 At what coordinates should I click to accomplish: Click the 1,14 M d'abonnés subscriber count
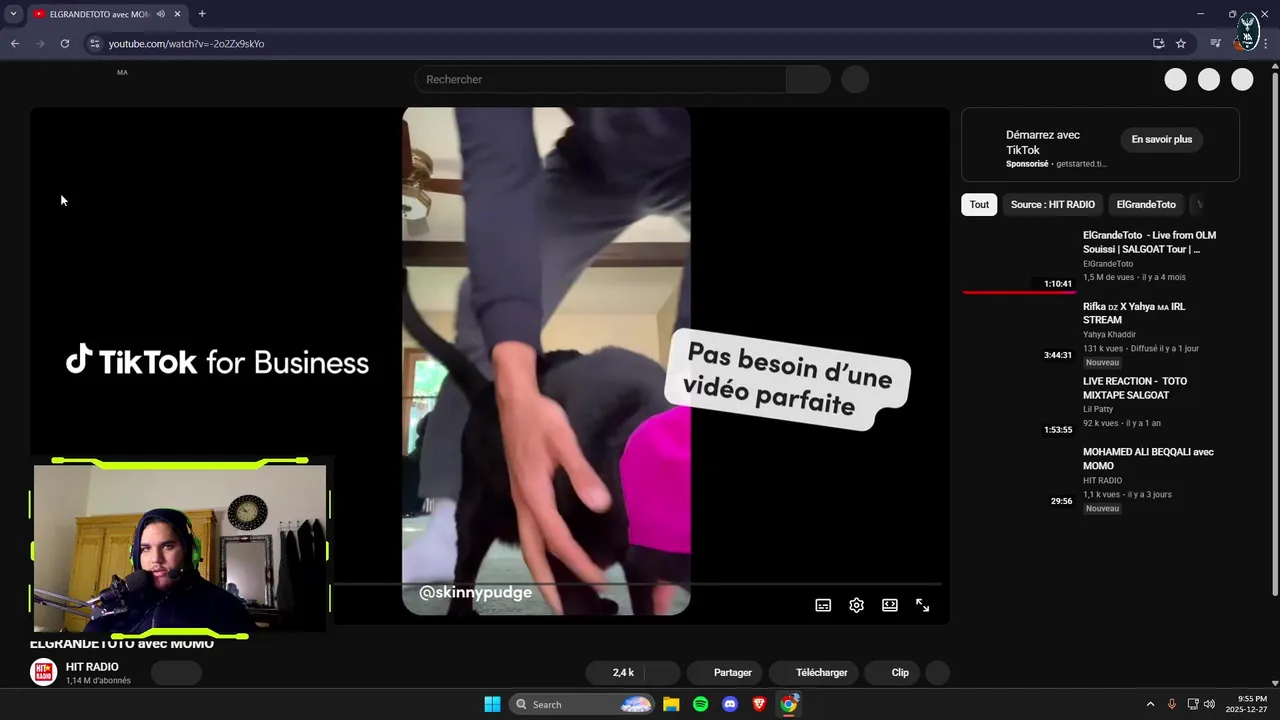98,681
